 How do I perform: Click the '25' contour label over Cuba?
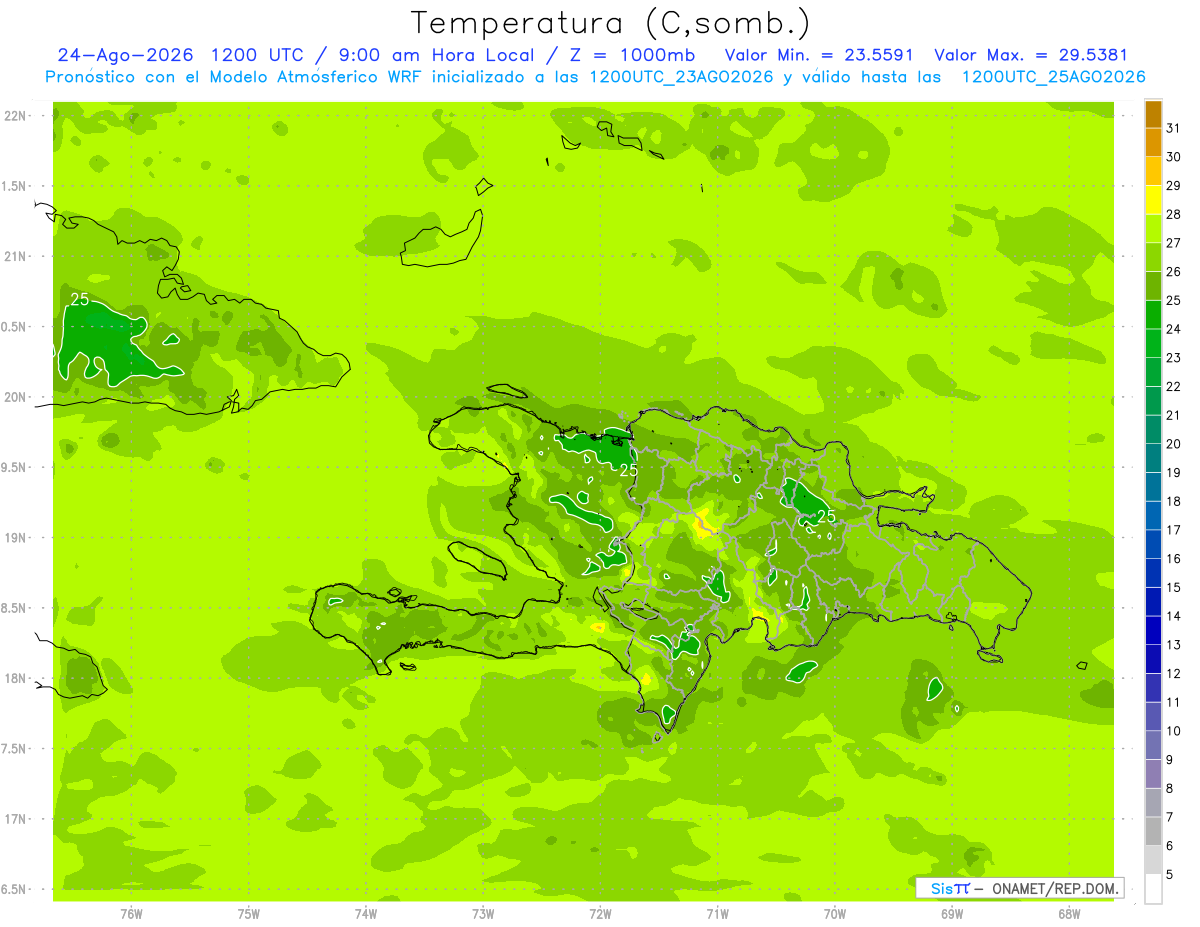point(80,299)
